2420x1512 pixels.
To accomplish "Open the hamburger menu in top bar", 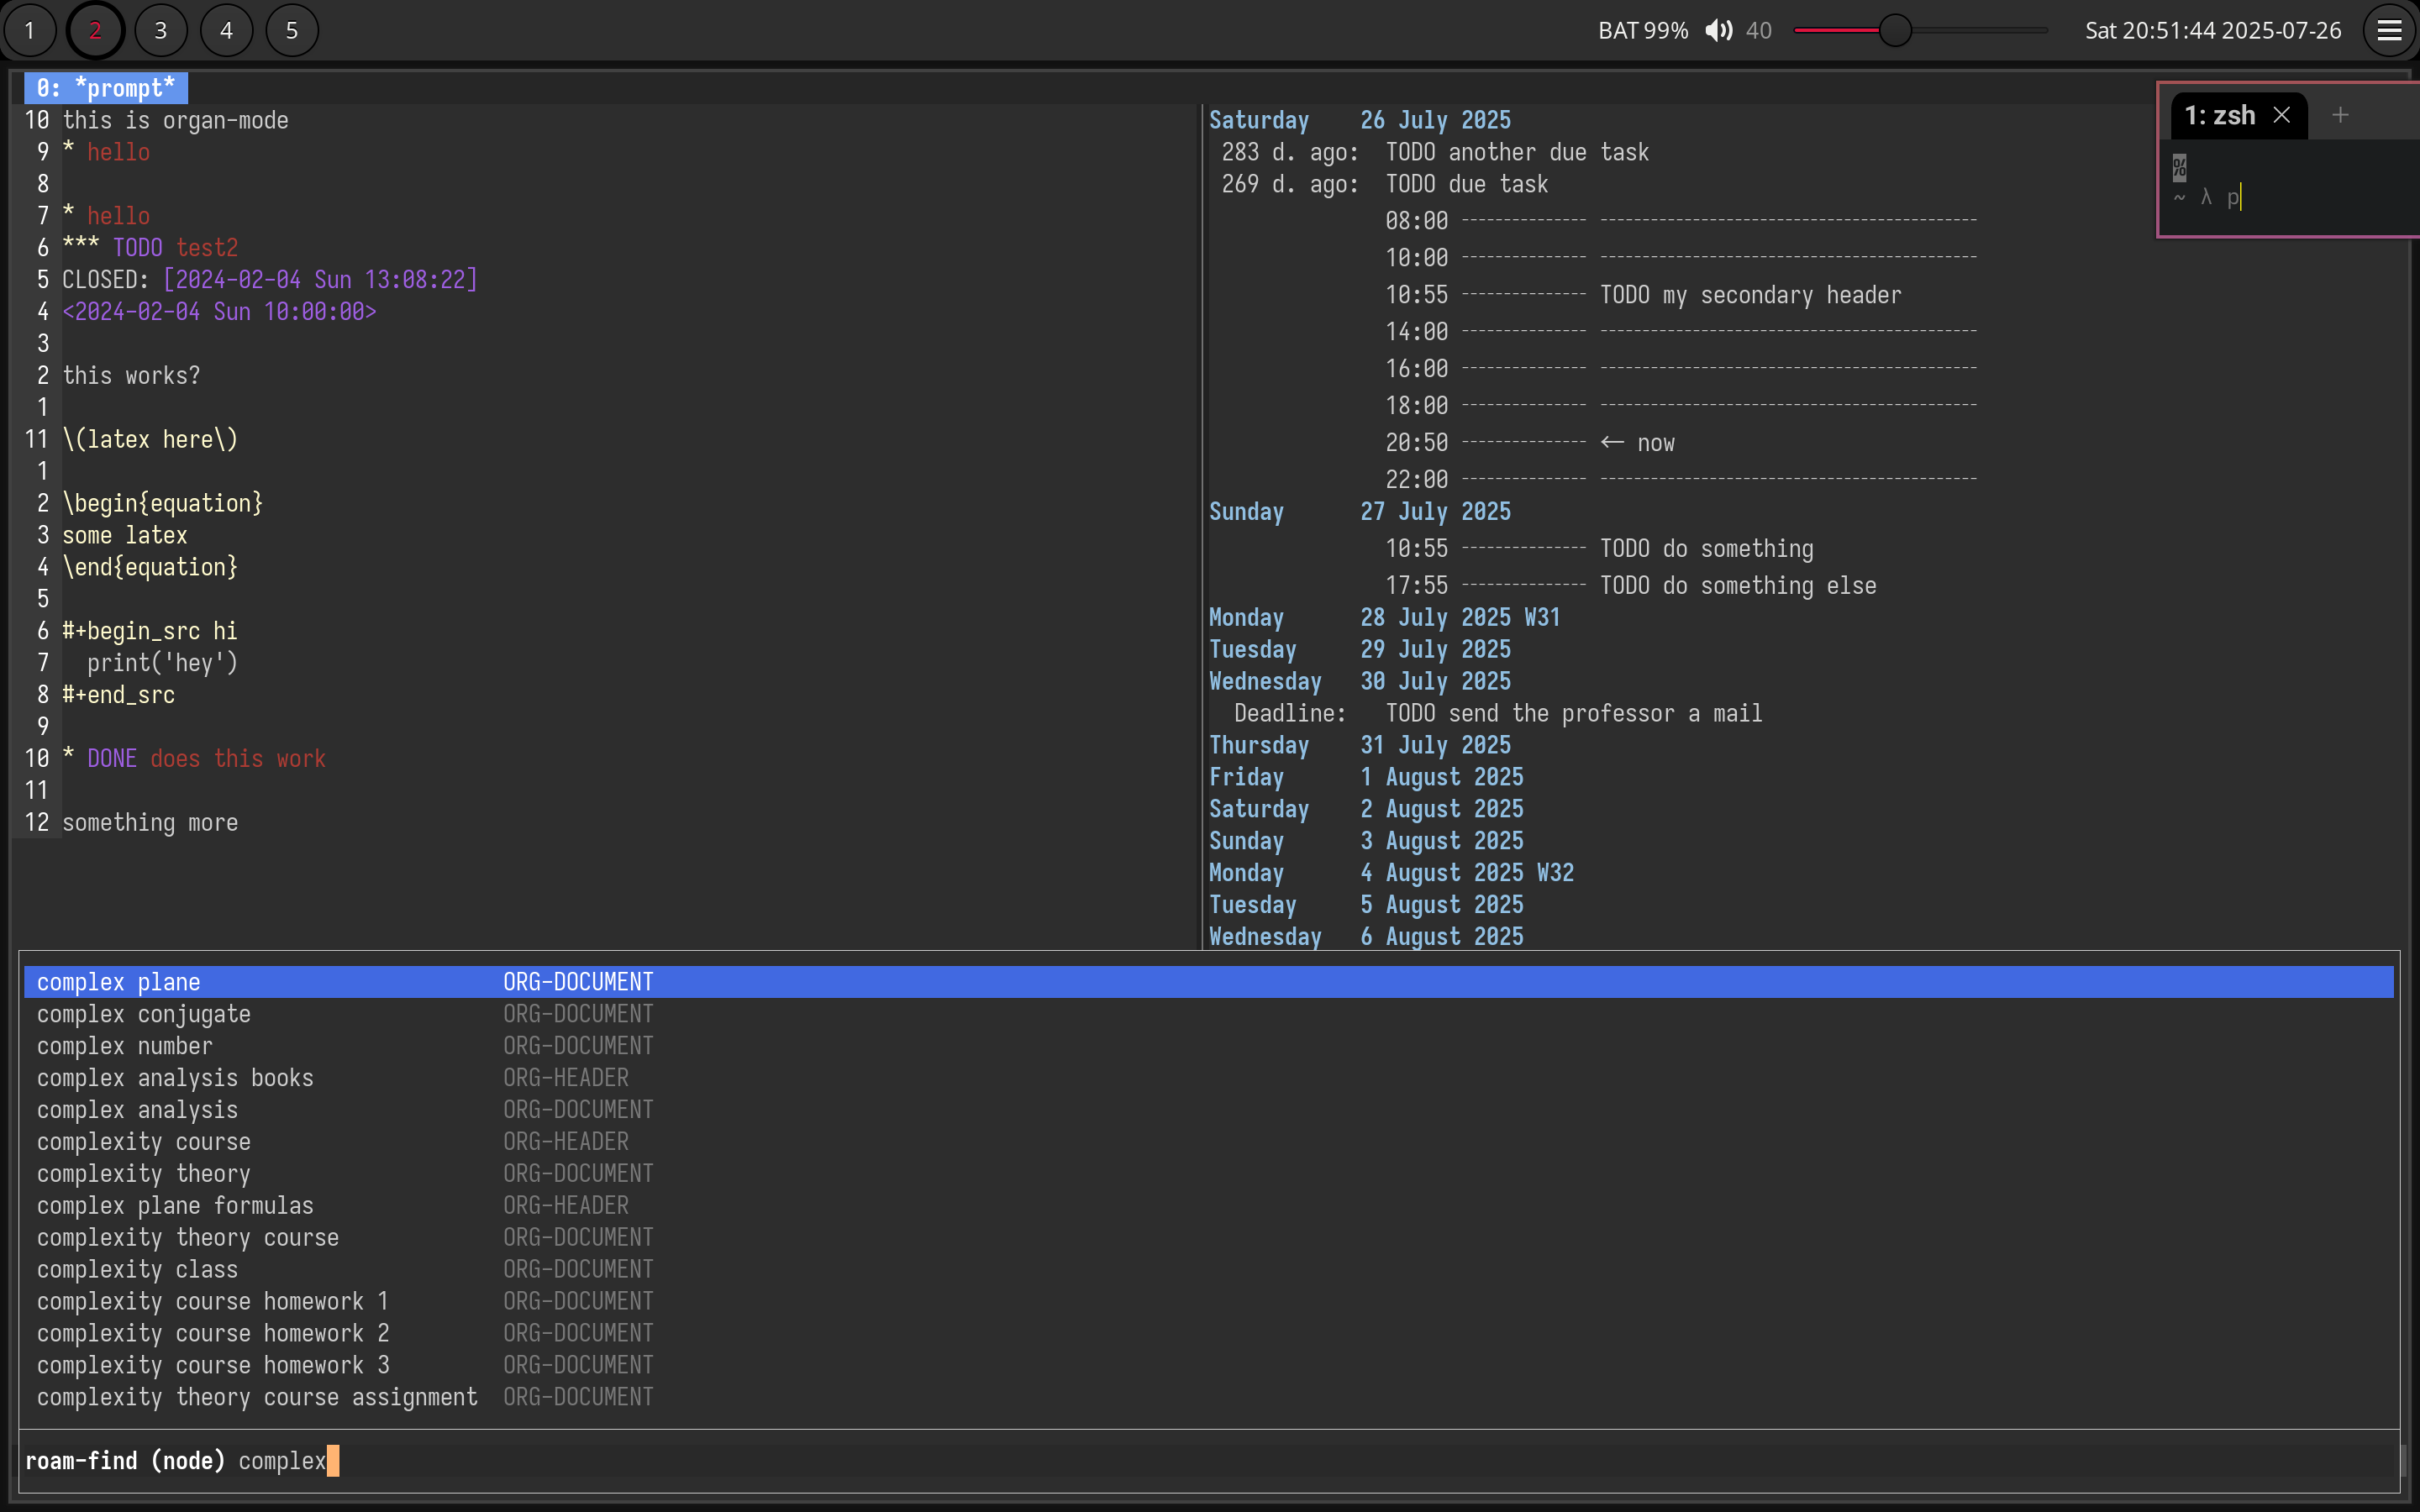I will point(2389,30).
